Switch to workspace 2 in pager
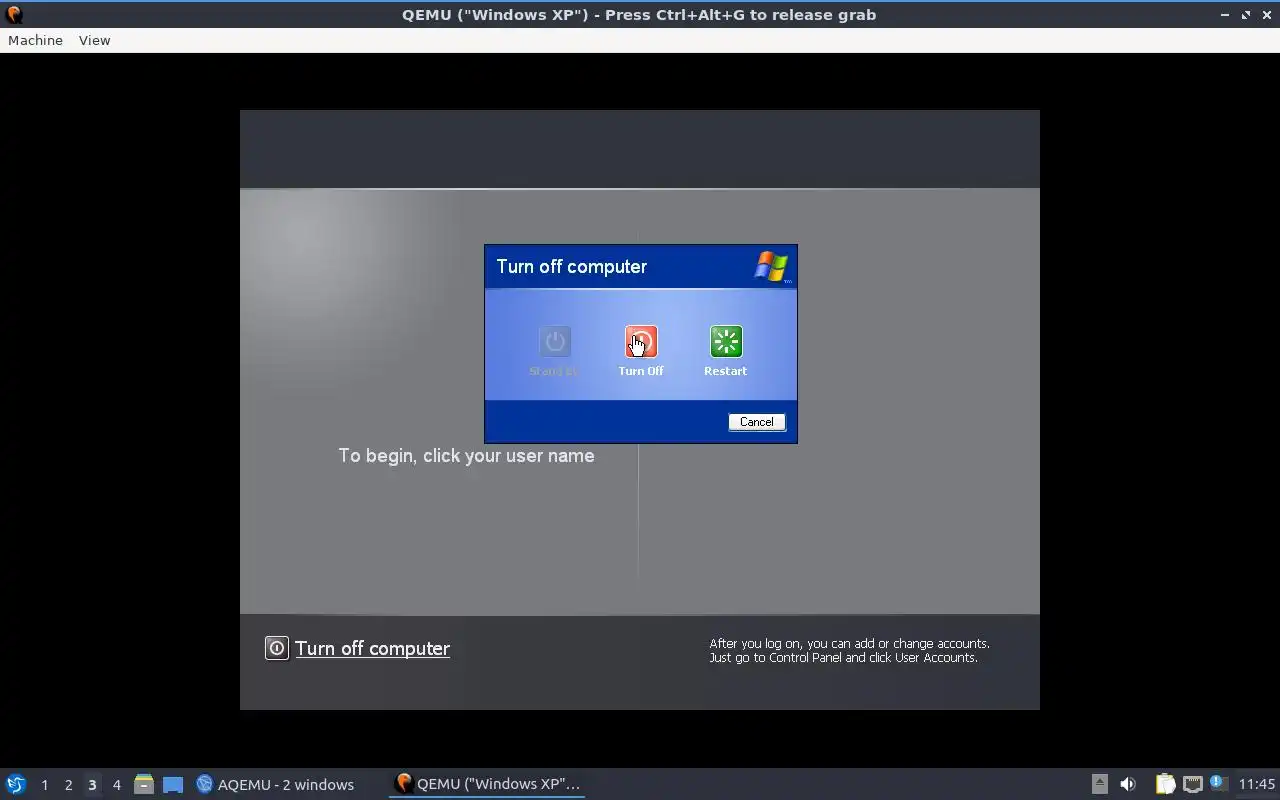Image resolution: width=1280 pixels, height=800 pixels. click(68, 785)
